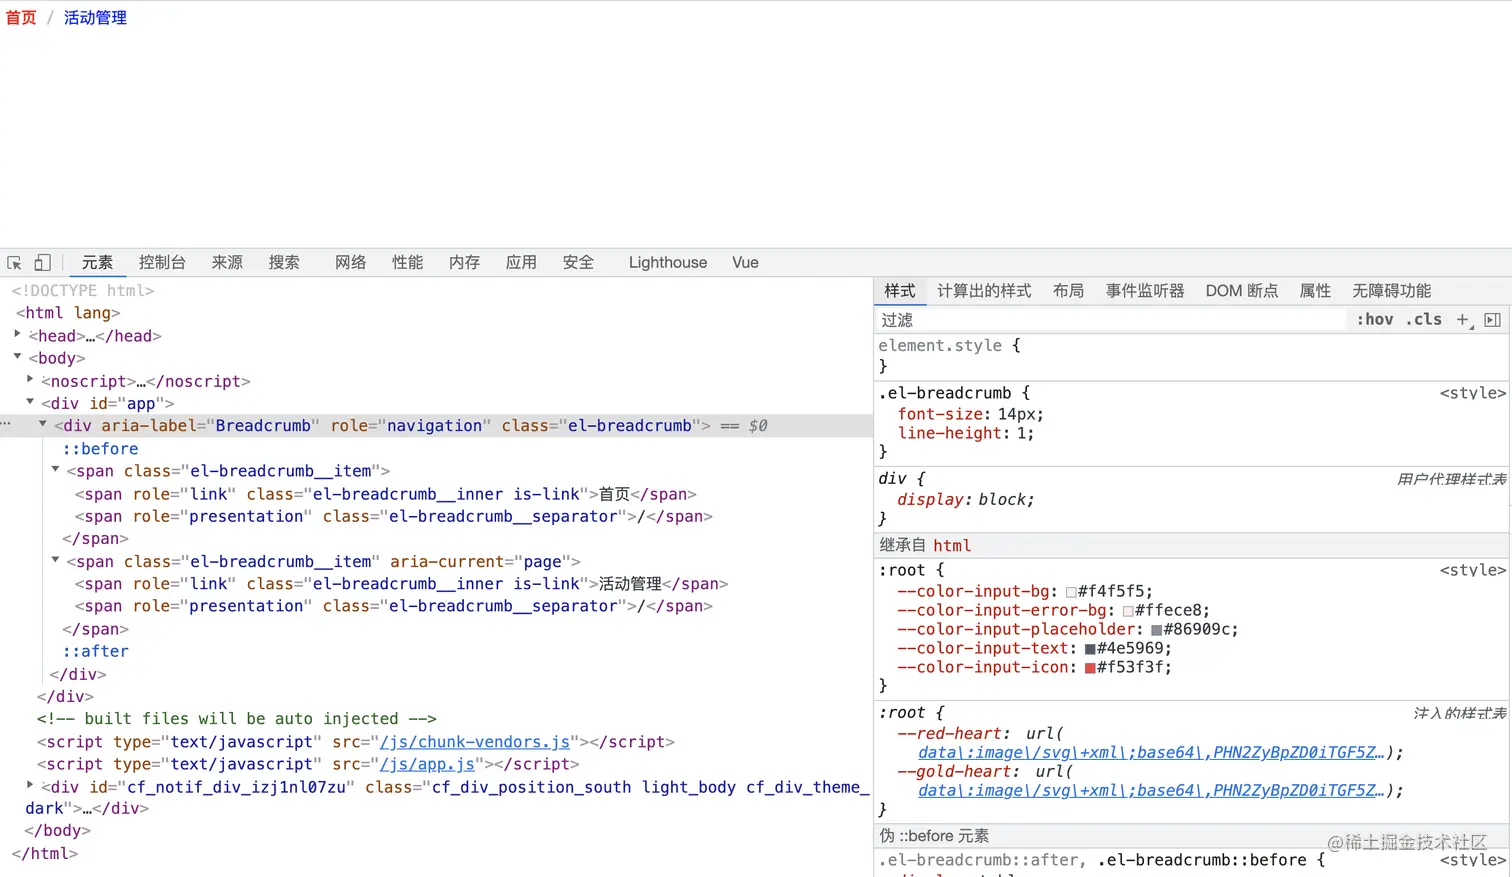Open the --red-heart data URL link
The height and width of the screenshot is (877, 1512).
tap(1151, 752)
